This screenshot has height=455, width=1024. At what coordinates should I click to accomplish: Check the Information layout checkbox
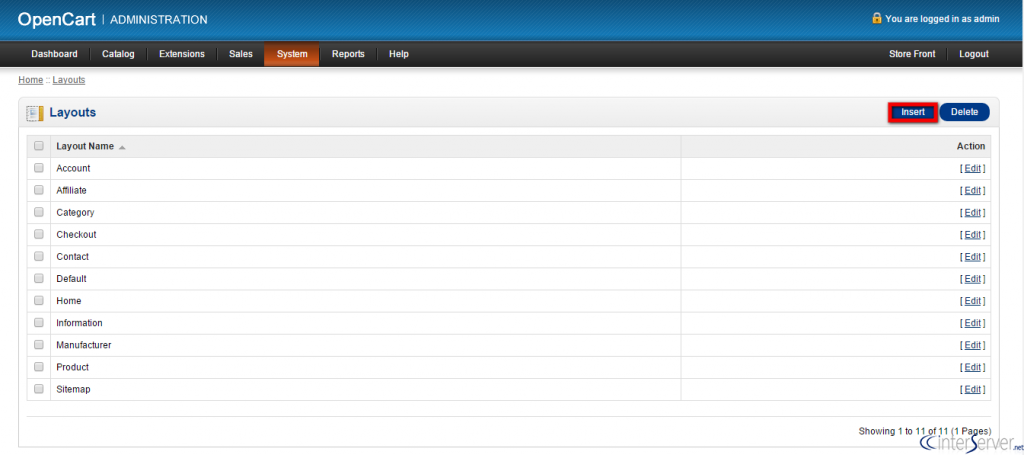39,322
